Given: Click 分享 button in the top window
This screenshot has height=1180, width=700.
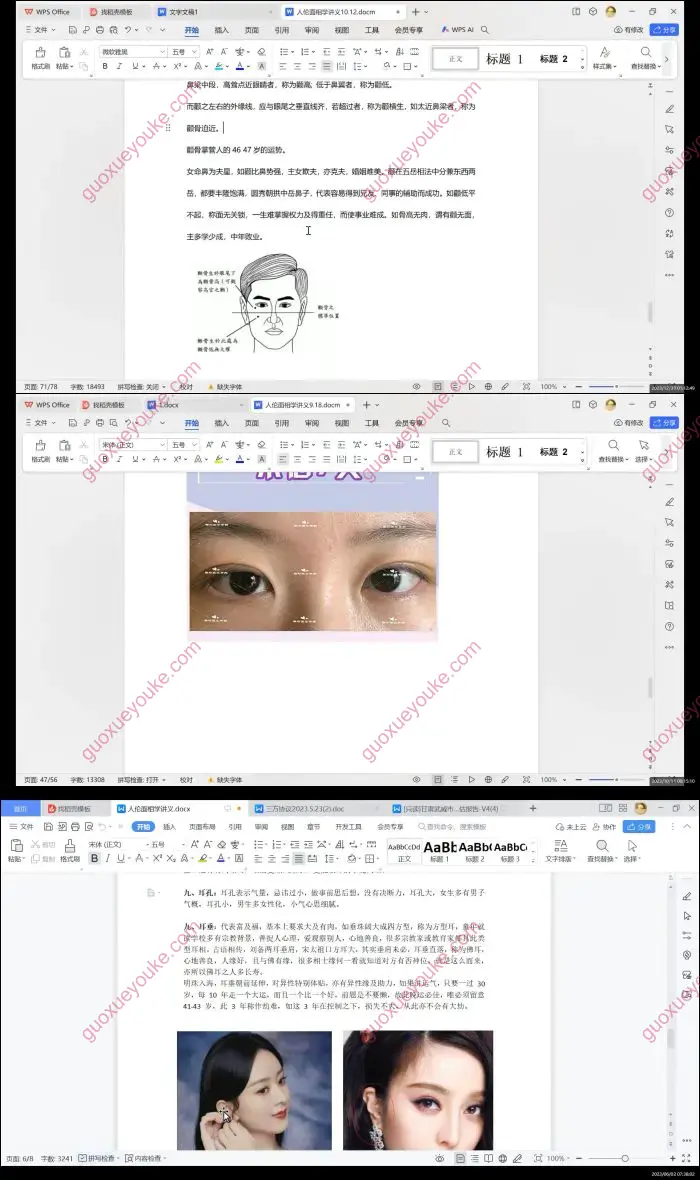Looking at the screenshot, I should point(663,30).
